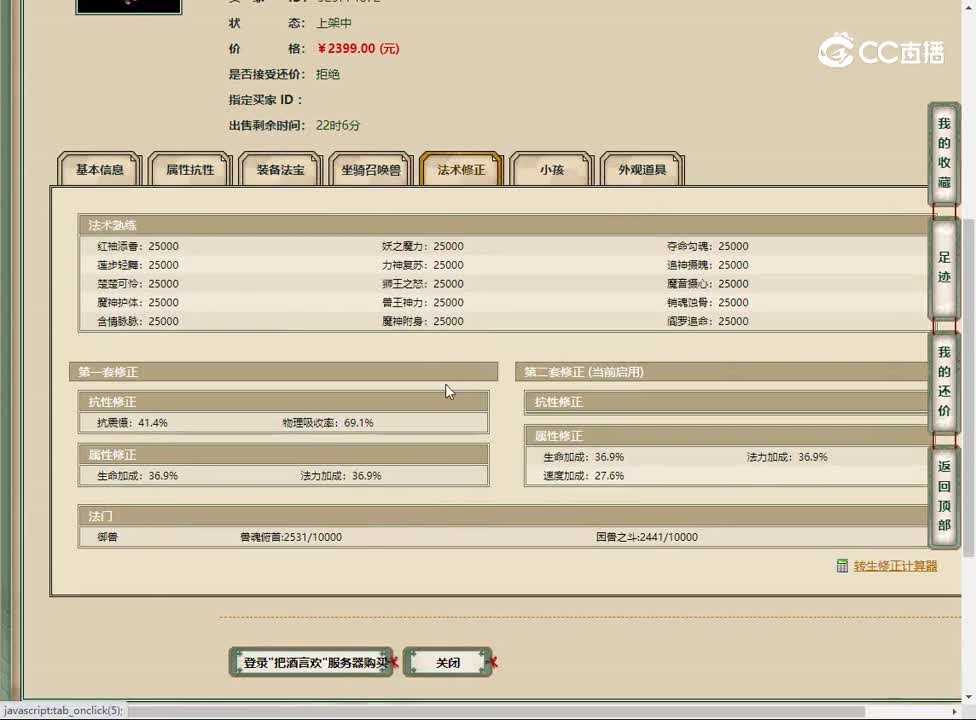Select the 第一套修正 section header

283,372
